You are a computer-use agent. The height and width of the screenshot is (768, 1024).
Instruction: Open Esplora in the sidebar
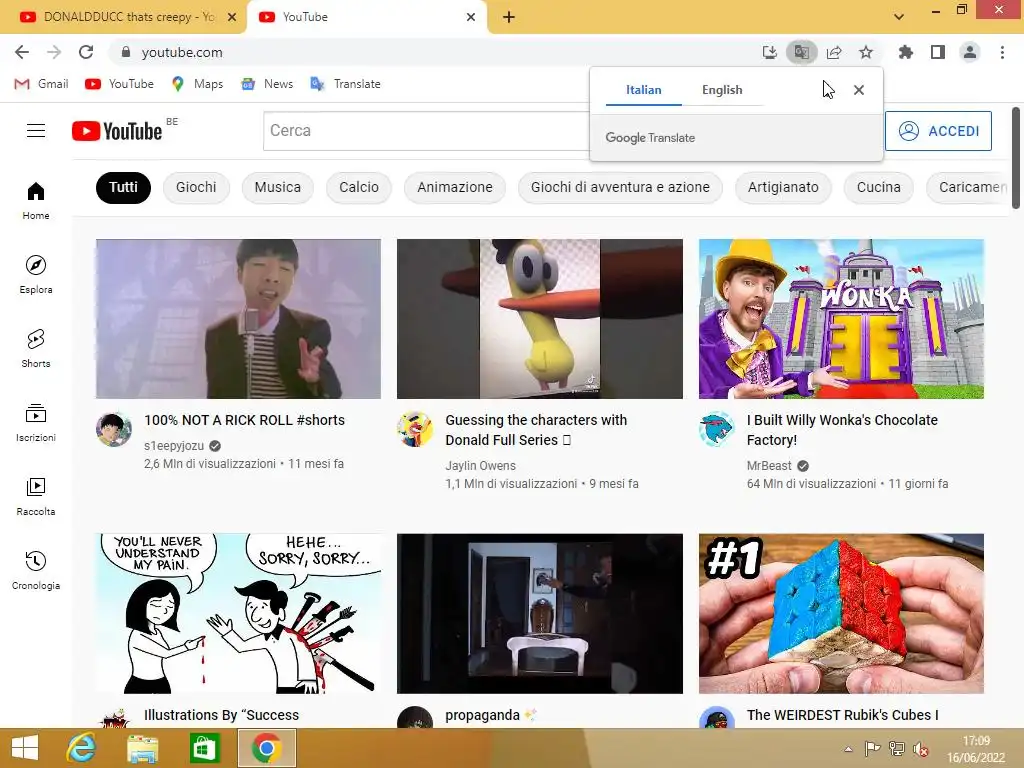(36, 274)
